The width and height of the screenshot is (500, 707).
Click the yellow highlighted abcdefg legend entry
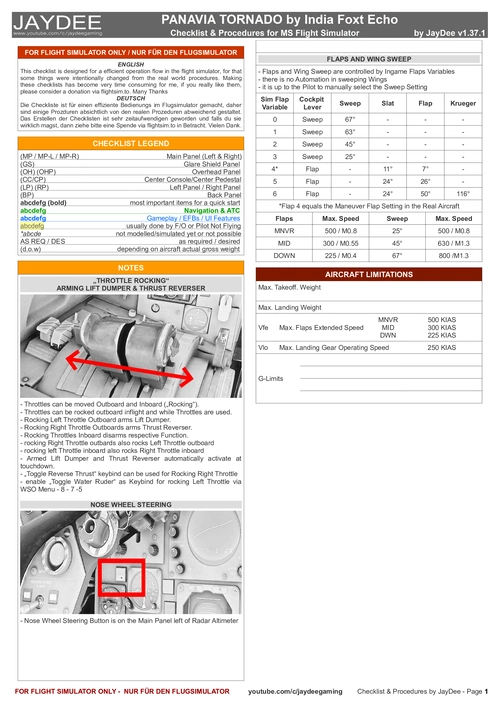(32, 226)
